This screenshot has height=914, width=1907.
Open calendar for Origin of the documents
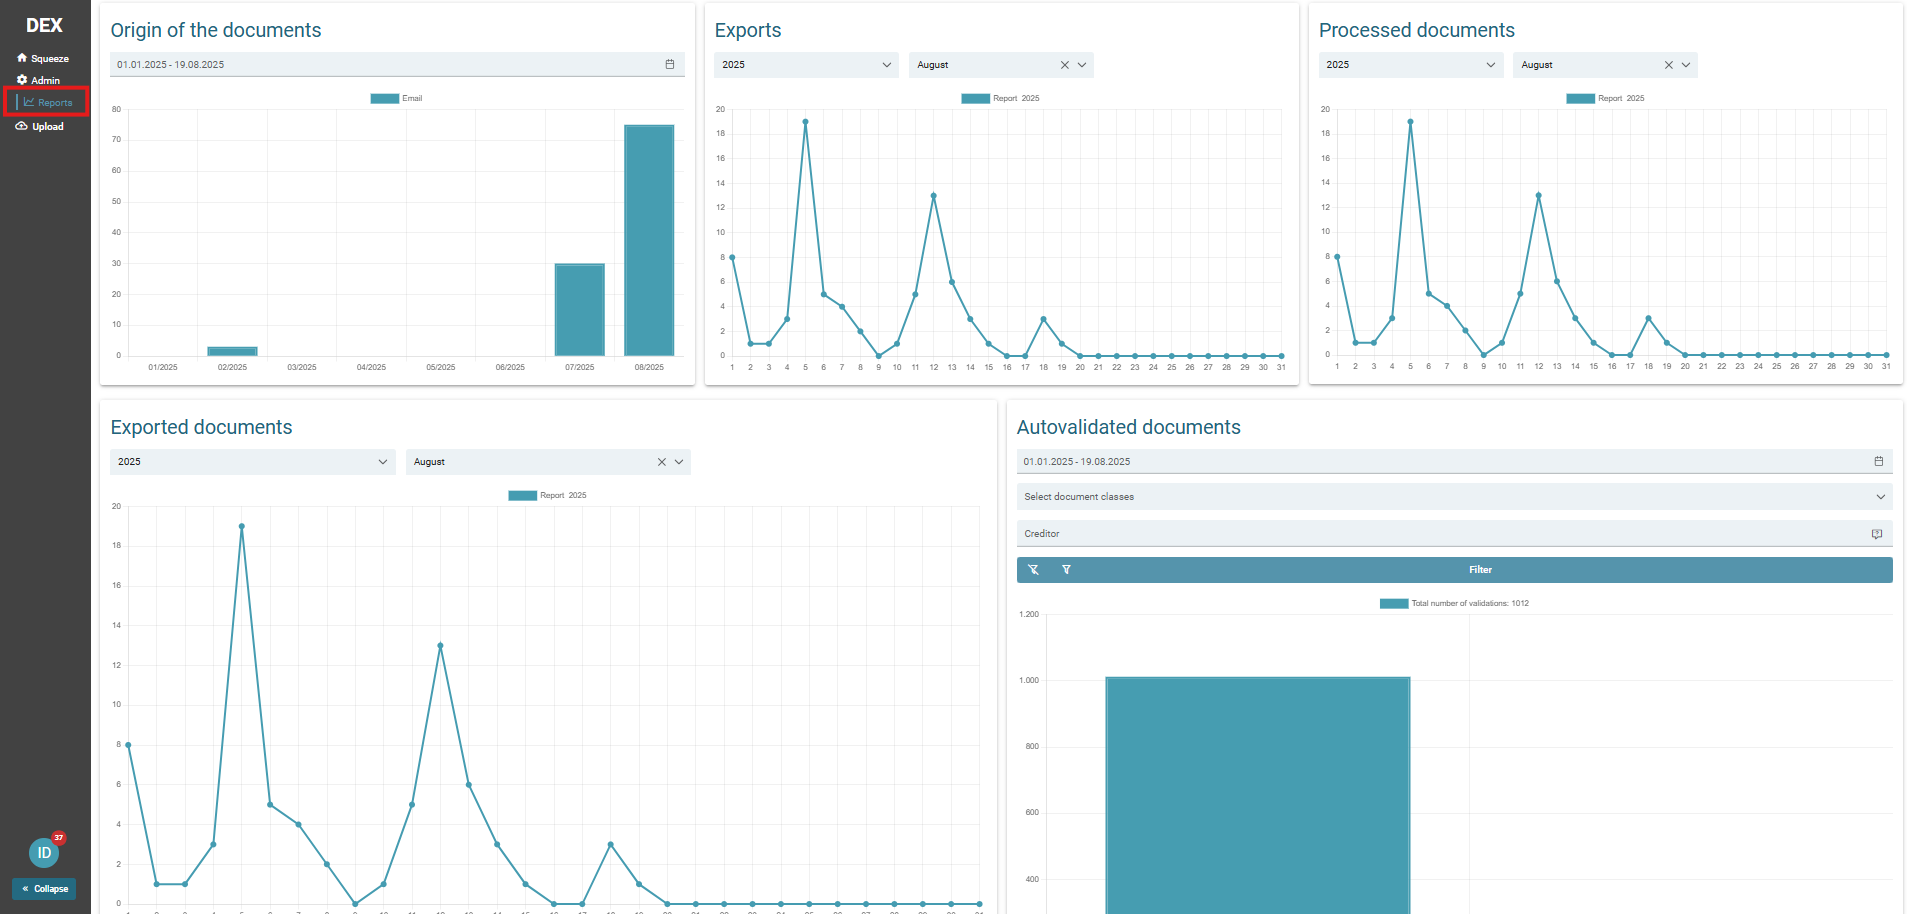[670, 64]
